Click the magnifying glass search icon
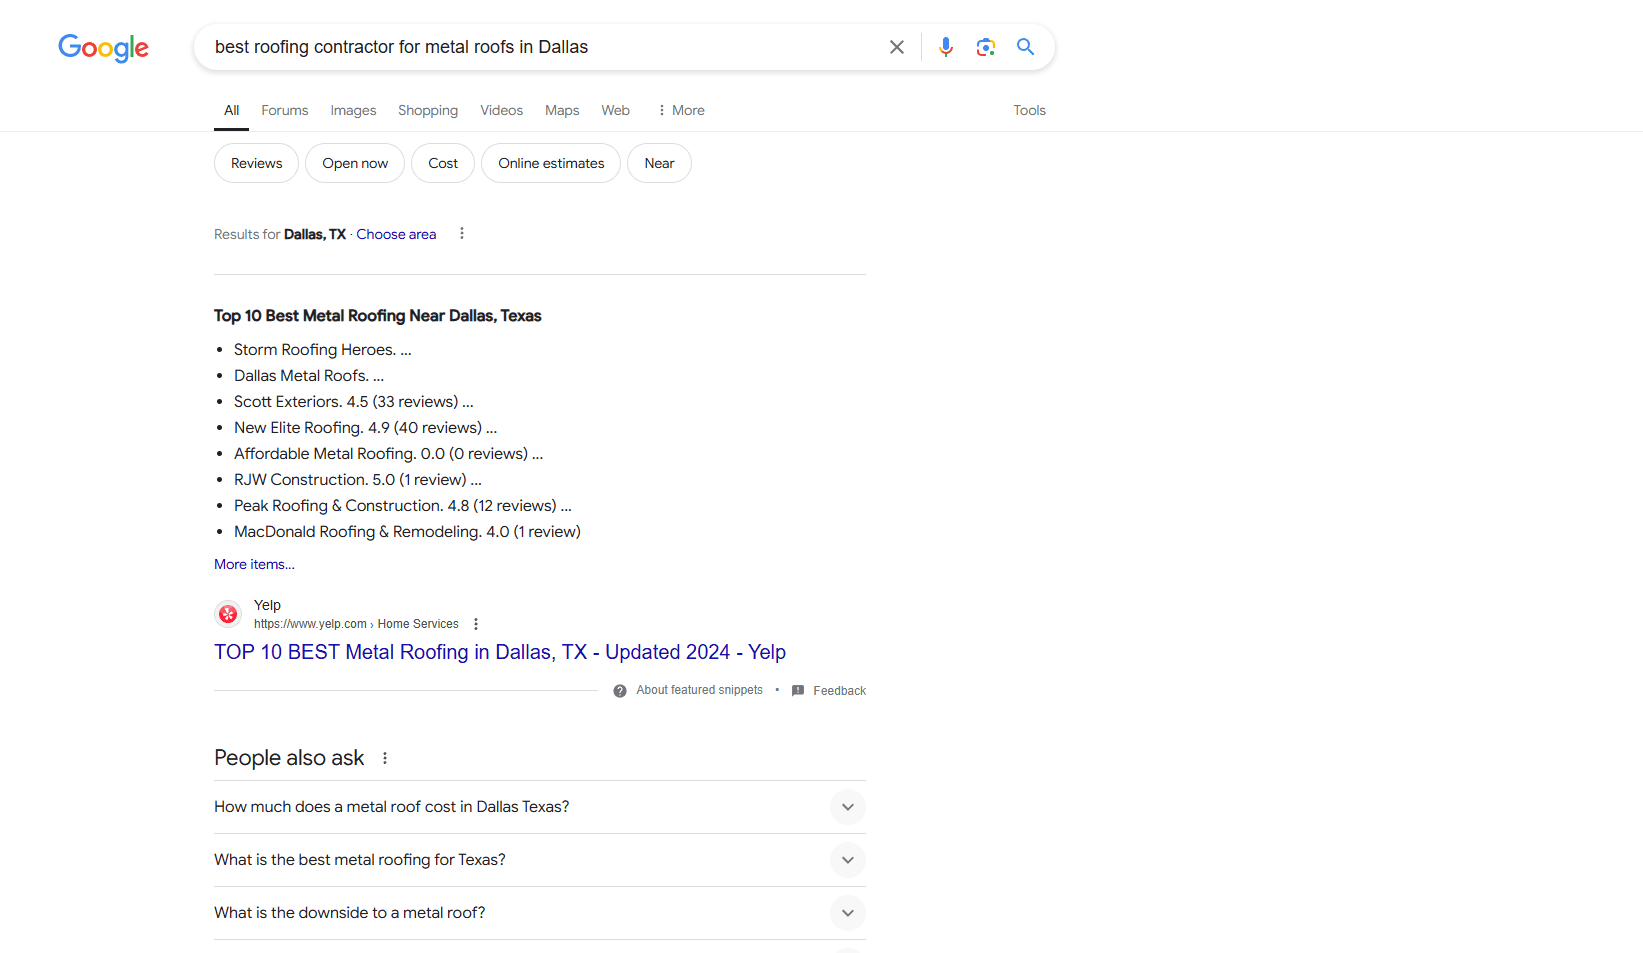 coord(1025,47)
